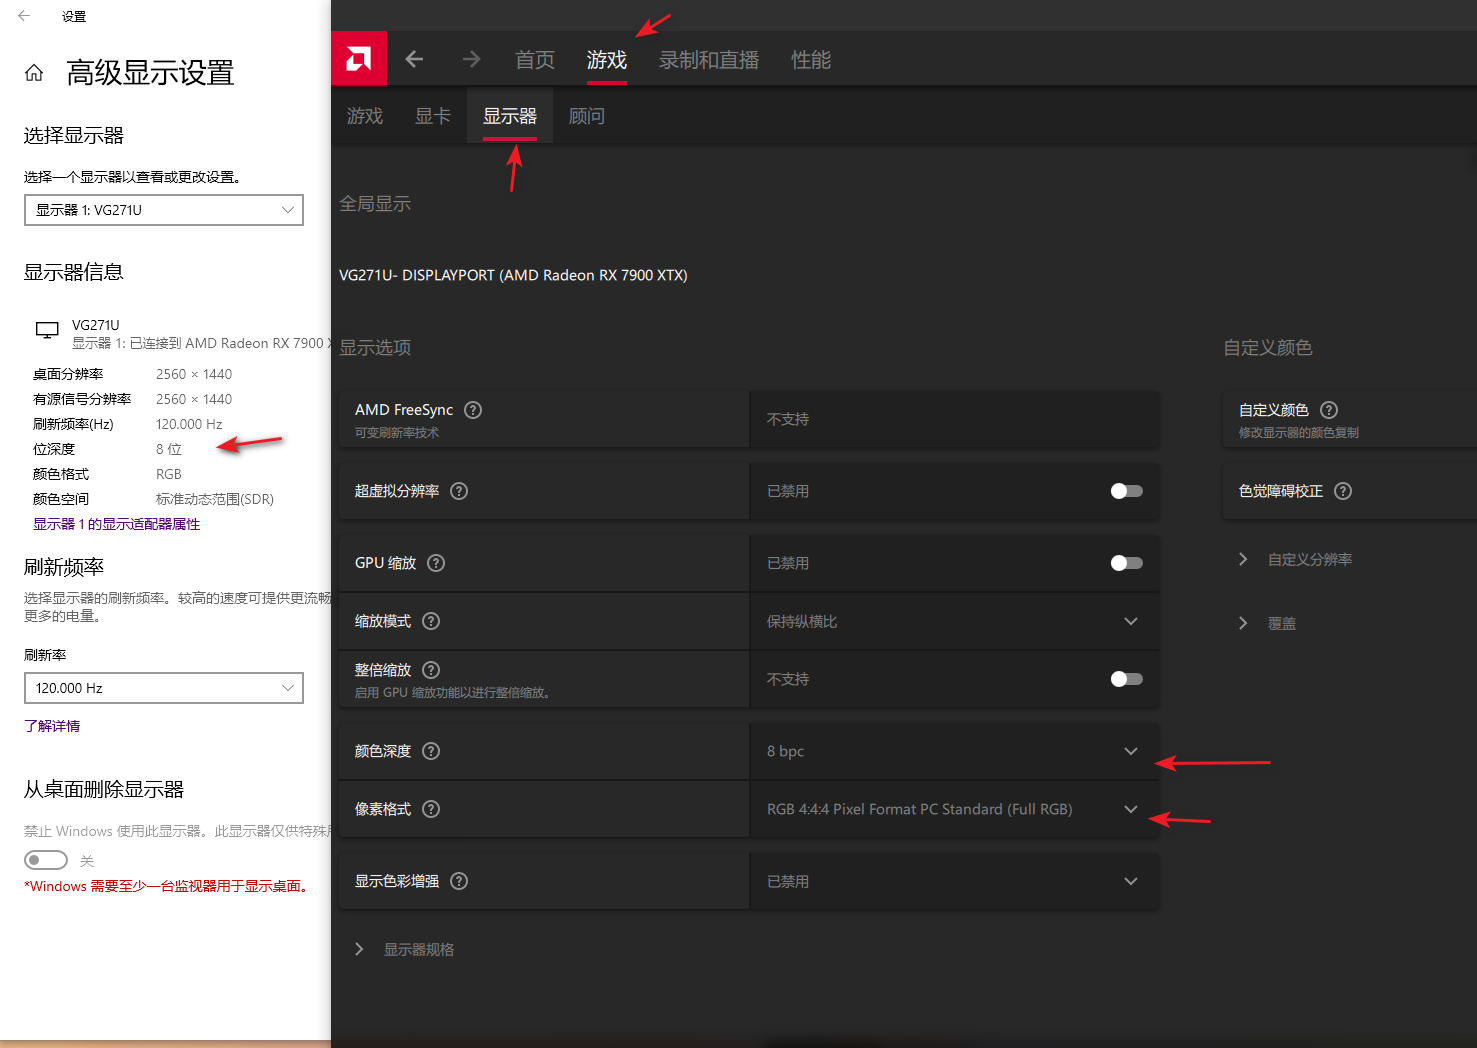Switch to the 性能 tab
Image resolution: width=1477 pixels, height=1048 pixels.
(x=810, y=60)
